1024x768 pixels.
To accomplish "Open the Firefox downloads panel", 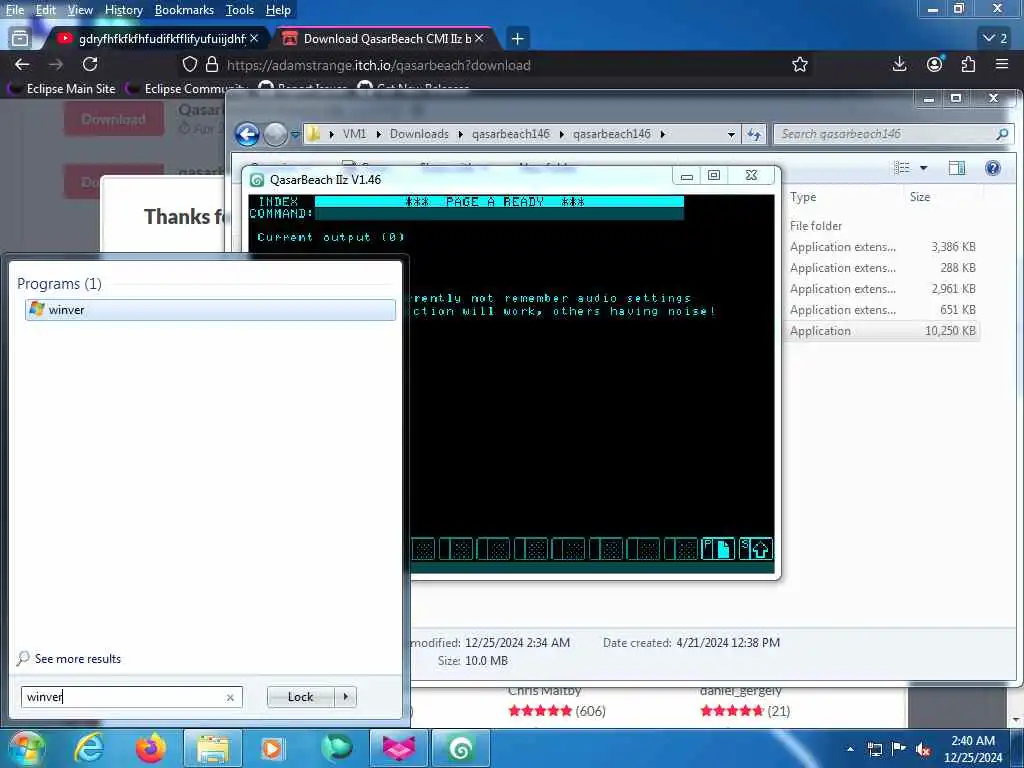I will coord(899,64).
